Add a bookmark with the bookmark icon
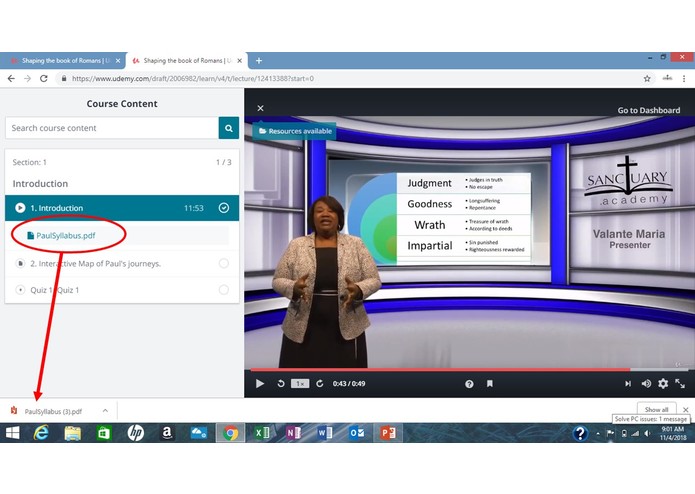 coord(489,384)
